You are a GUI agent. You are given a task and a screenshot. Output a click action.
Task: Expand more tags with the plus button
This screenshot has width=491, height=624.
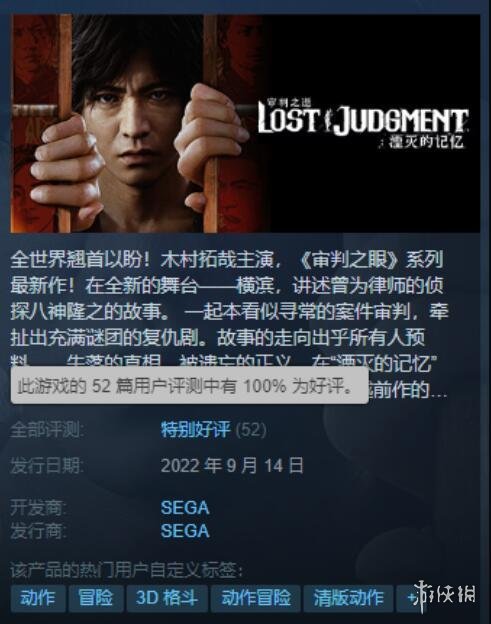(x=410, y=598)
